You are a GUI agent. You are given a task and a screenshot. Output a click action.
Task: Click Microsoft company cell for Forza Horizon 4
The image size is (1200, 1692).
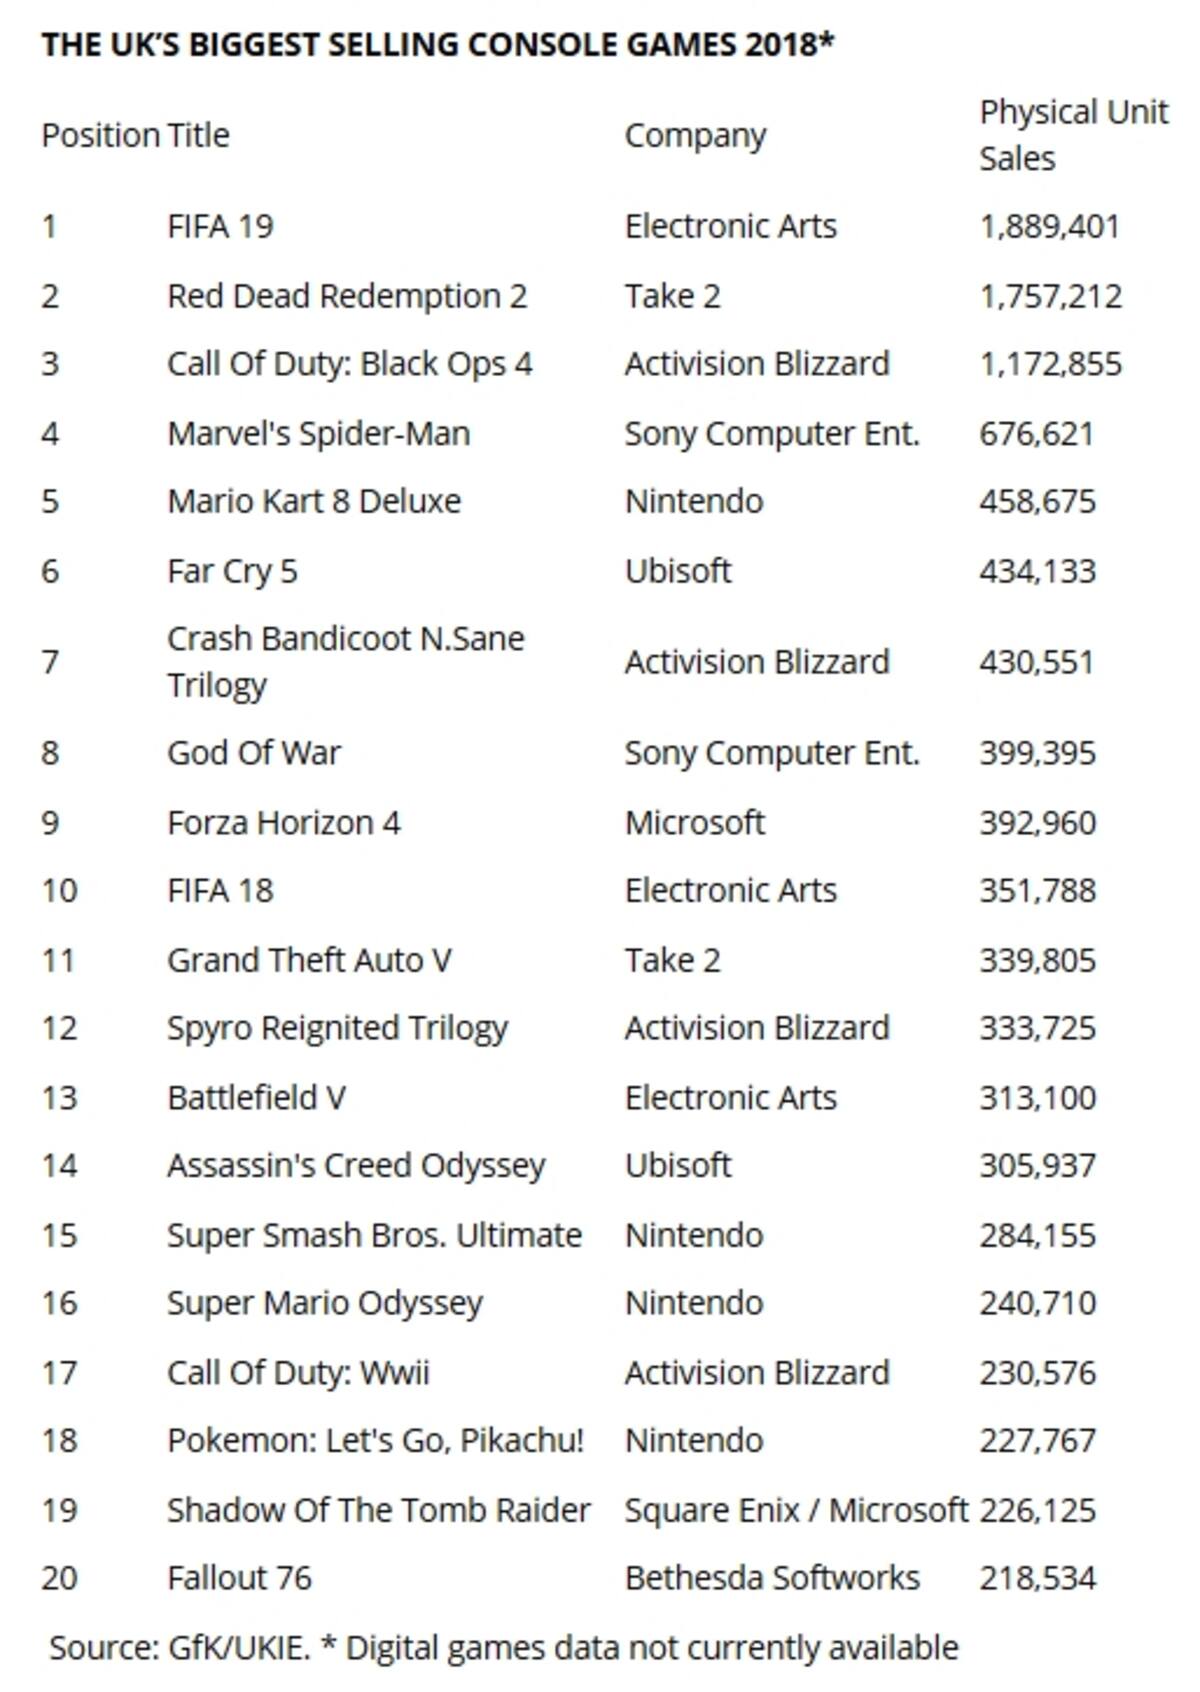click(x=694, y=823)
